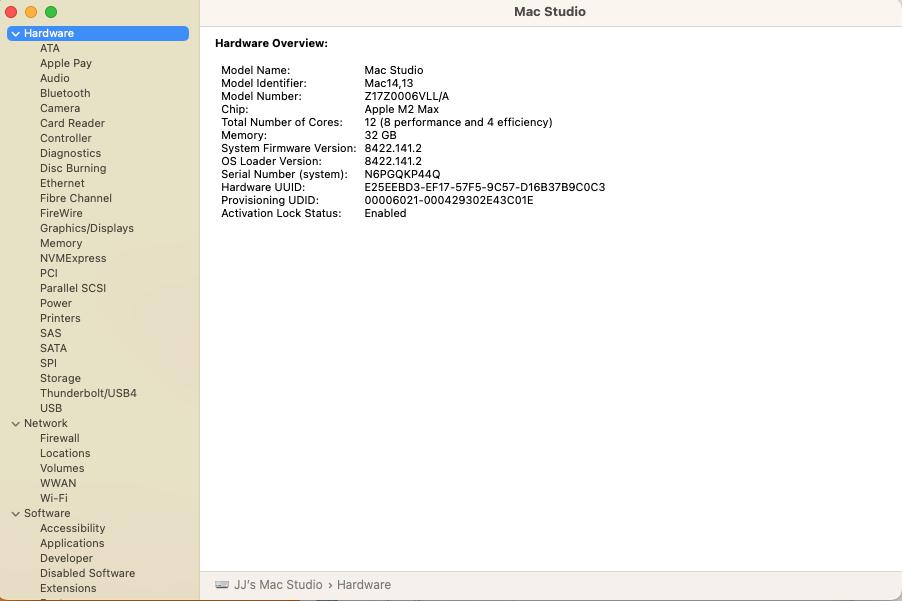Click the Apple M2 Max chip value
902x601 pixels.
(402, 109)
